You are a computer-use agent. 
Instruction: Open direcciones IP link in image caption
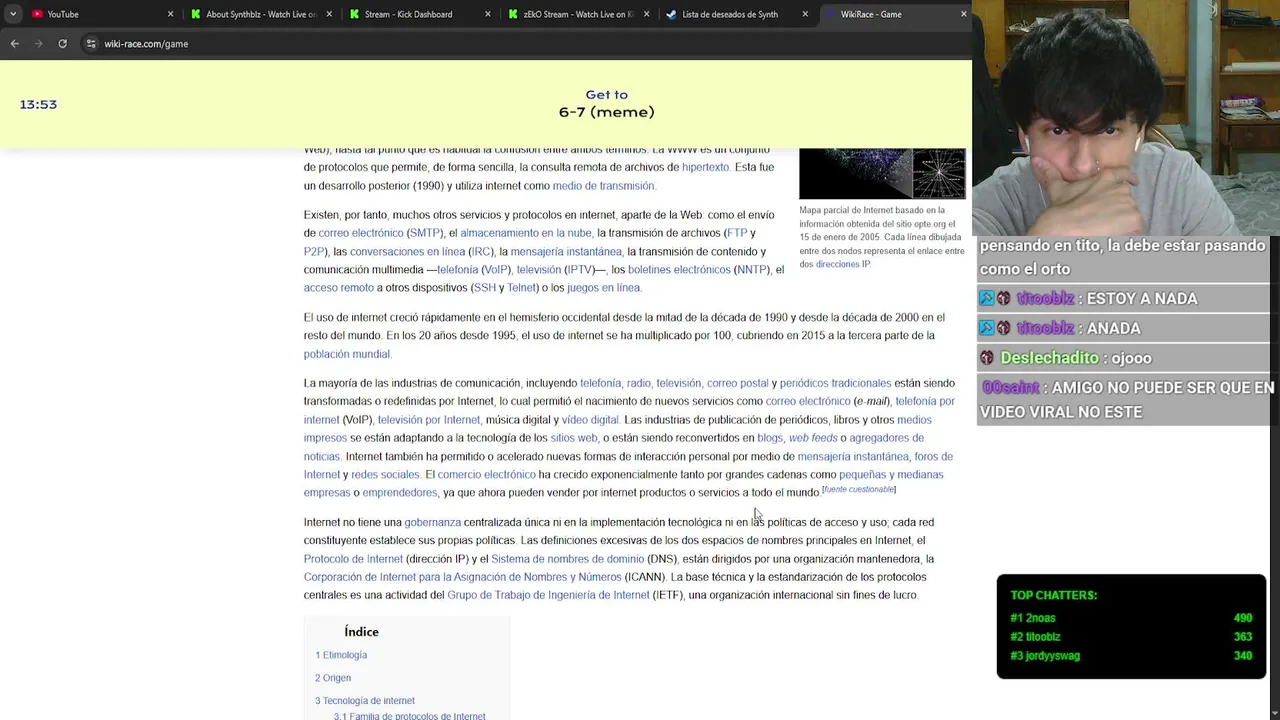[x=842, y=264]
